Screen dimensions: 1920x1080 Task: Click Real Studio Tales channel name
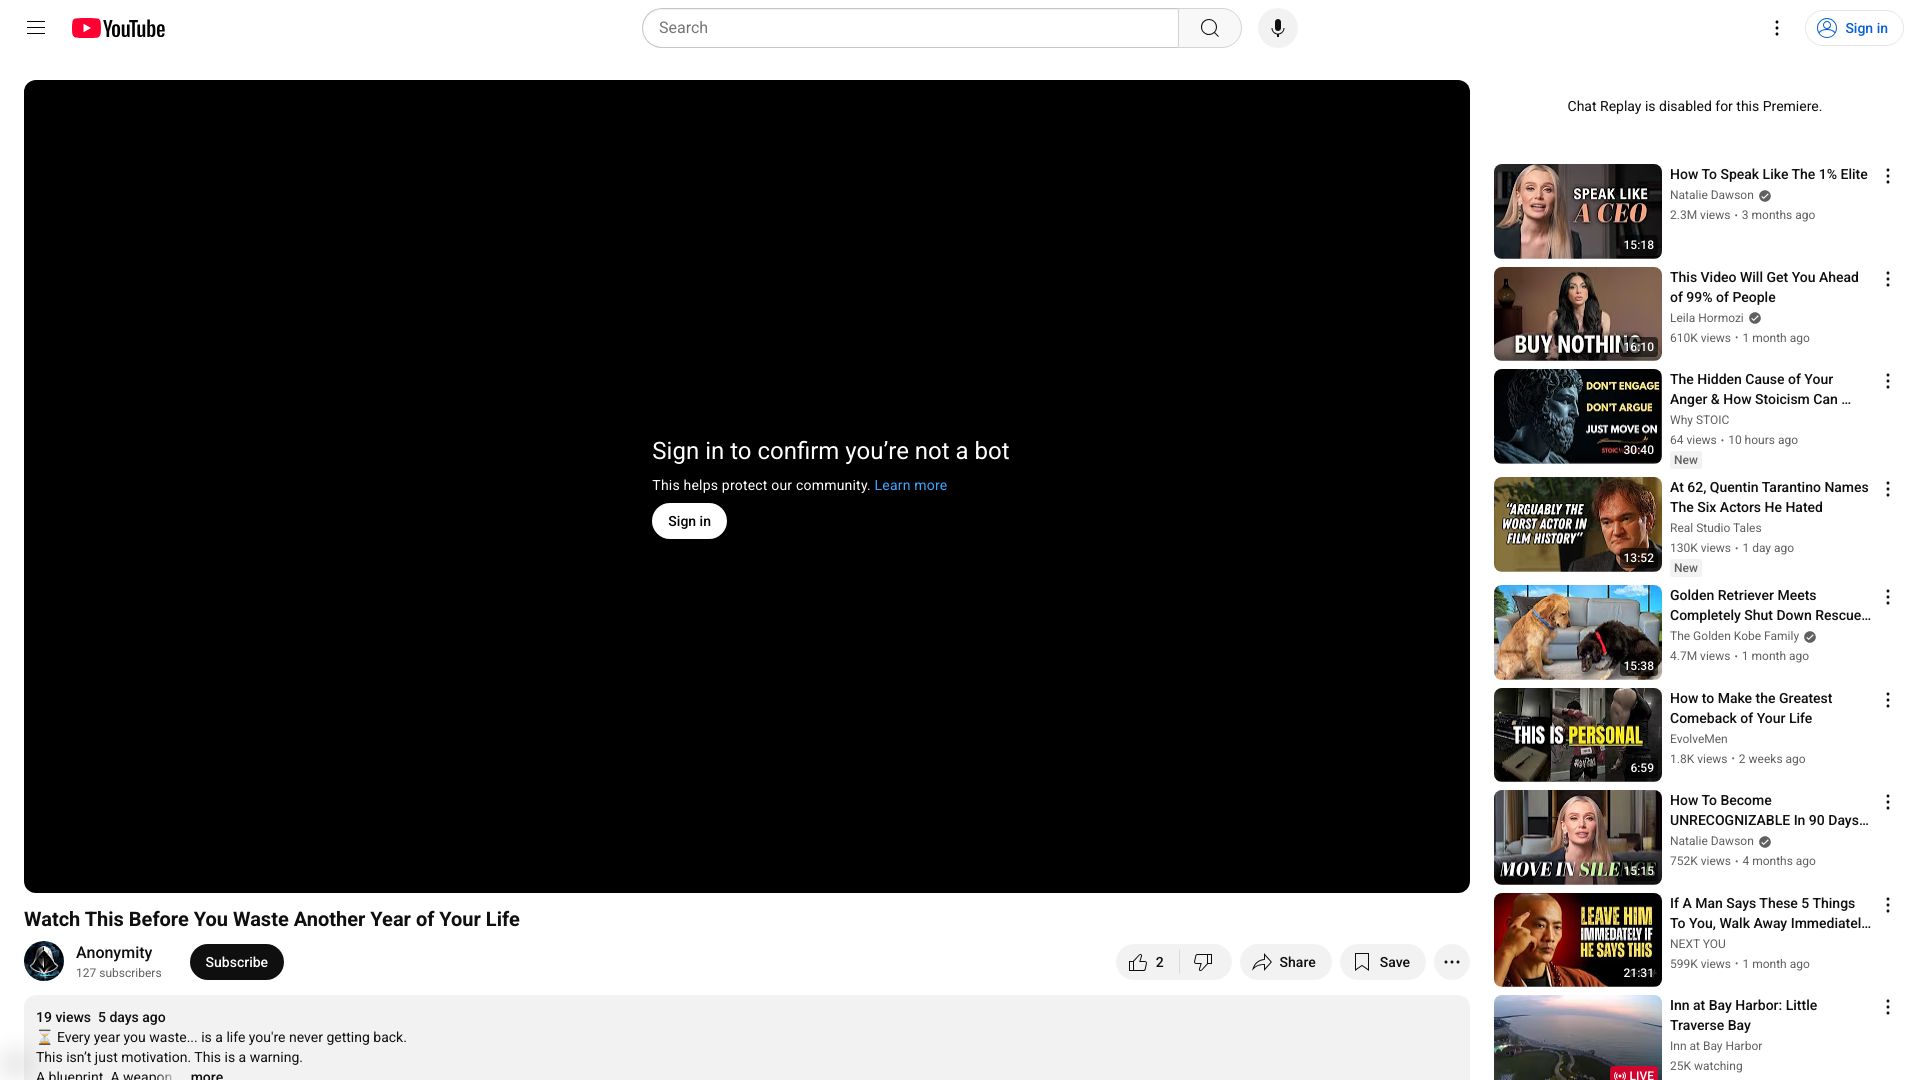click(1715, 528)
